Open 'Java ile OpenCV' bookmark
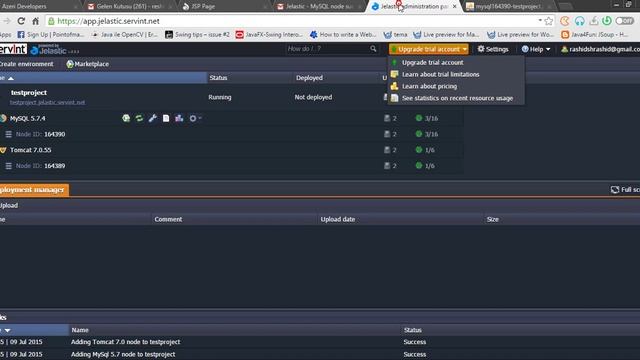This screenshot has height=360, width=640. 124,35
